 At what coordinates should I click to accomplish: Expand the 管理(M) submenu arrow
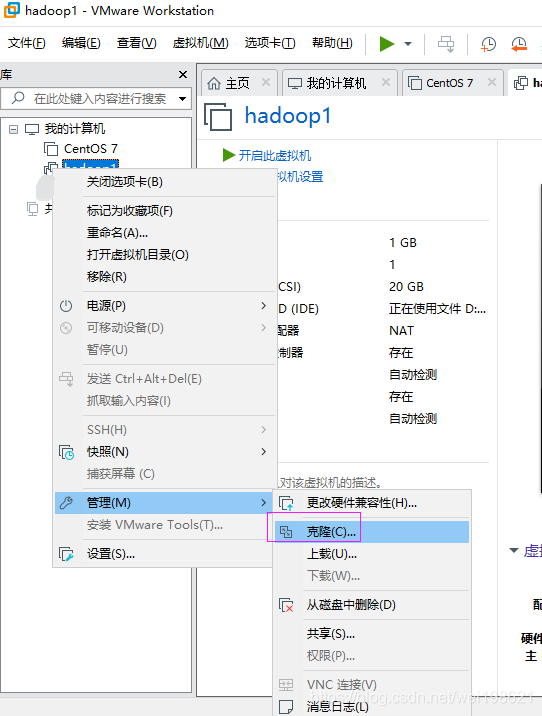click(263, 503)
